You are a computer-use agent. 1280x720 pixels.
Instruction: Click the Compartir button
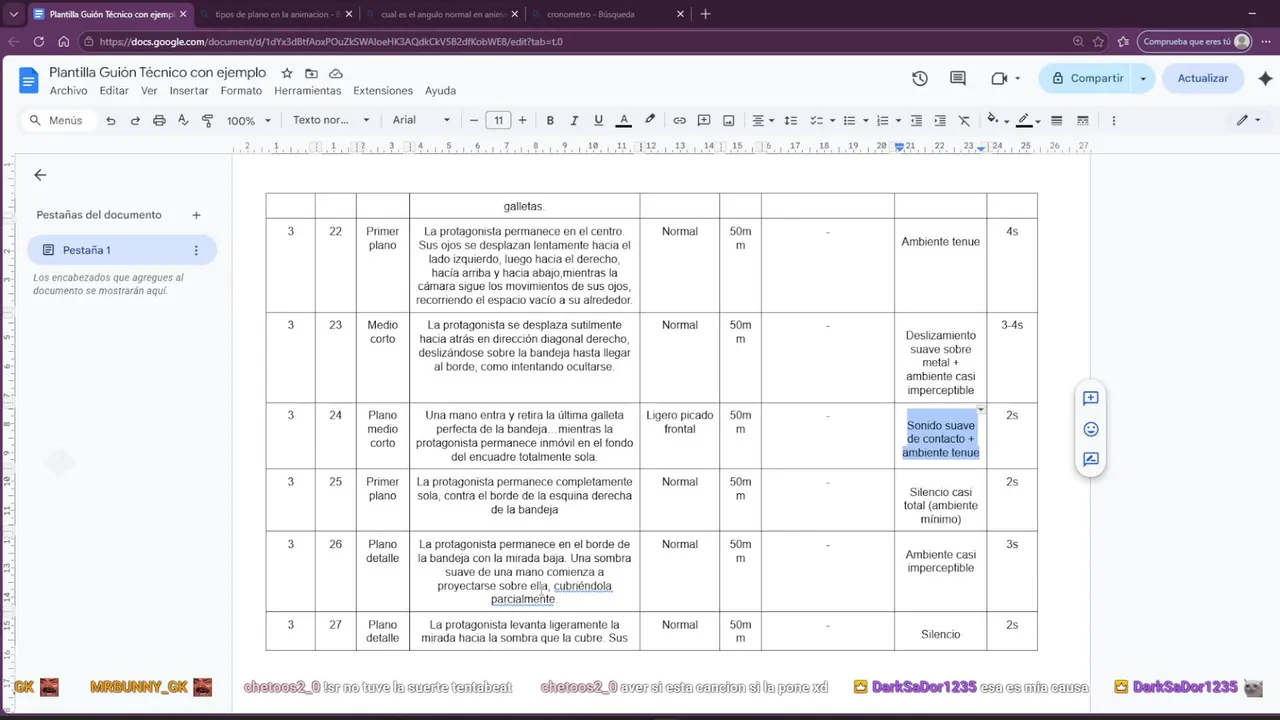click(1086, 78)
